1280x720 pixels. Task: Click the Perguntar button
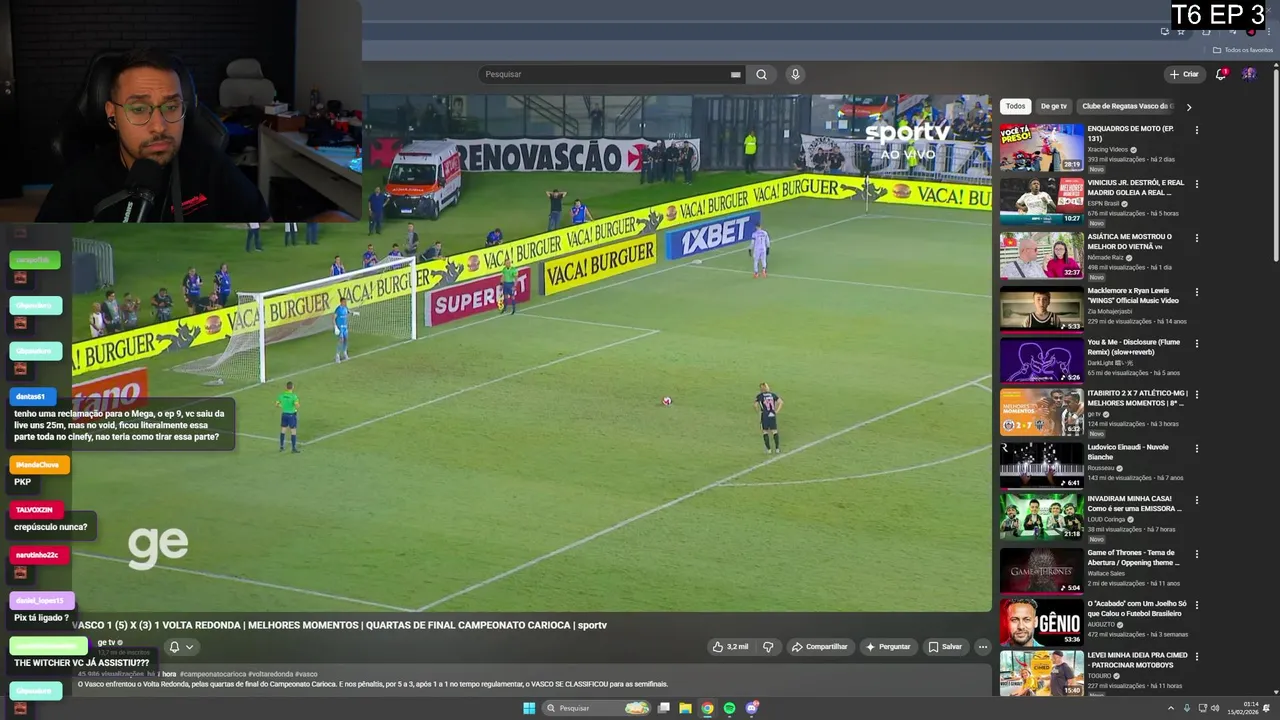pos(888,647)
